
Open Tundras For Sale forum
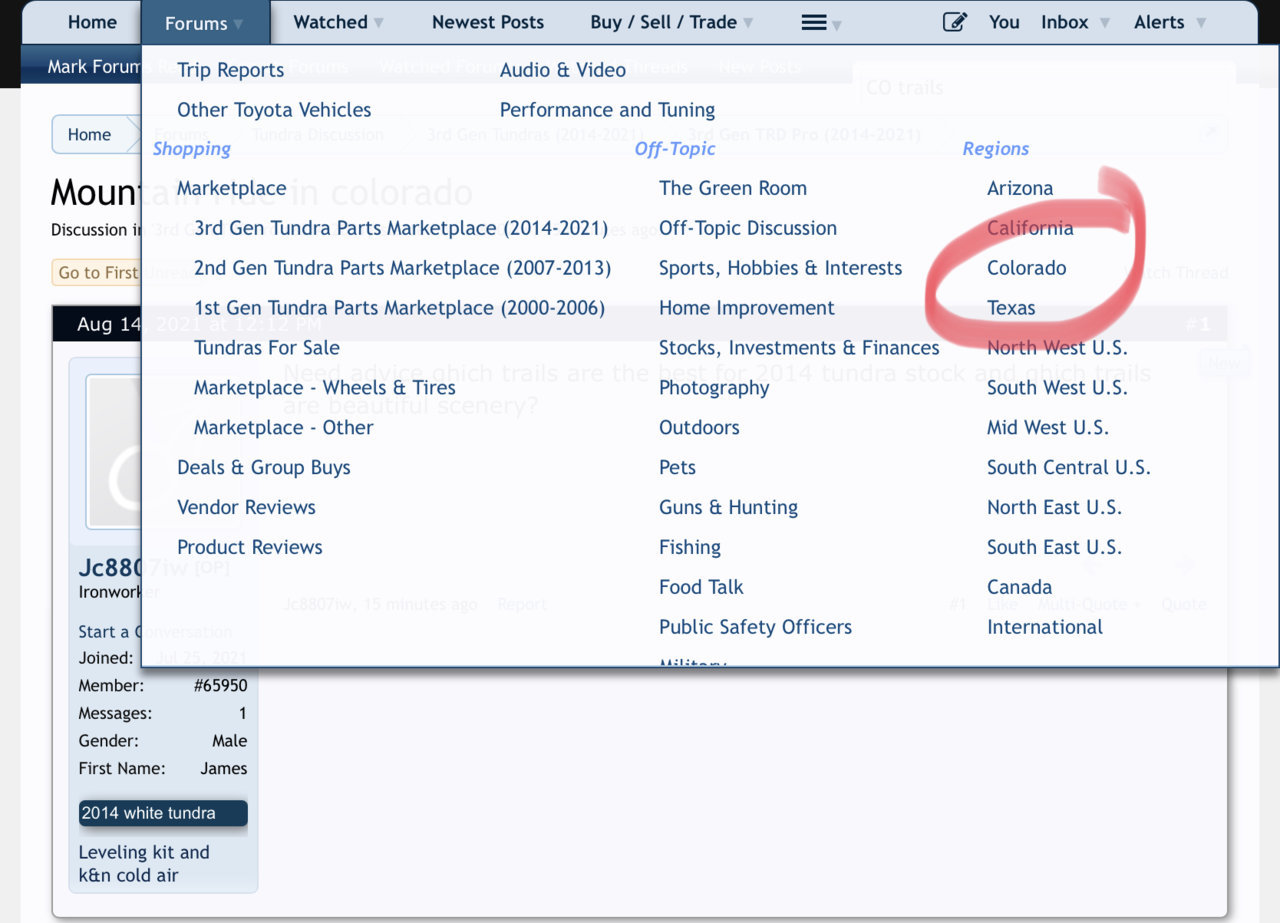coord(267,348)
